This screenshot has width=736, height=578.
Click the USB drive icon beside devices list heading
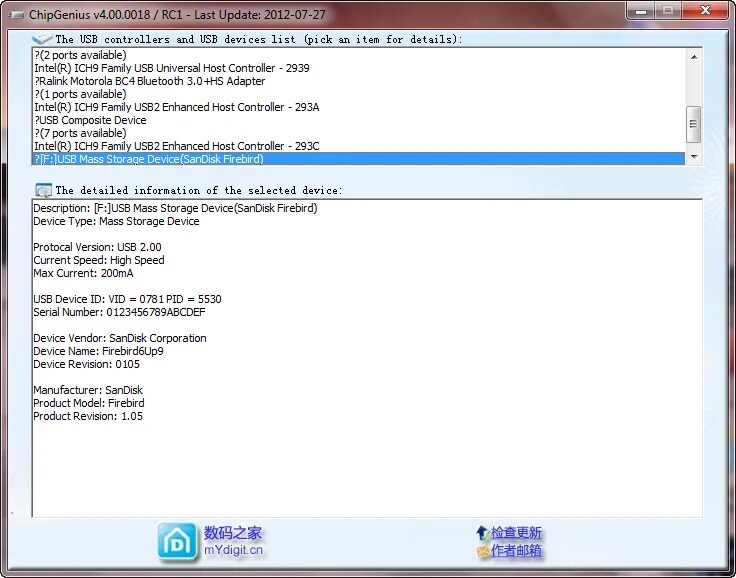(x=42, y=39)
